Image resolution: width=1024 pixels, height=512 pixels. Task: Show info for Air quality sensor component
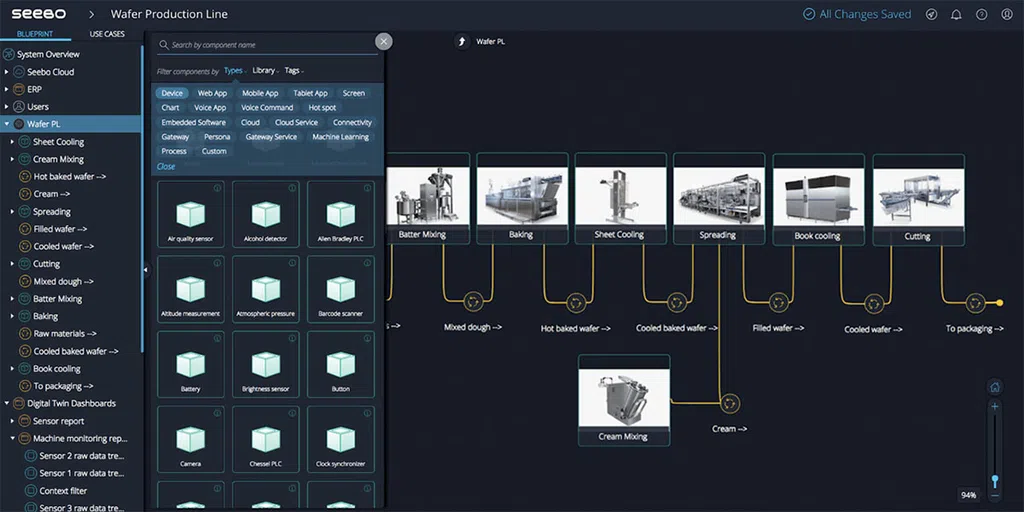217,188
